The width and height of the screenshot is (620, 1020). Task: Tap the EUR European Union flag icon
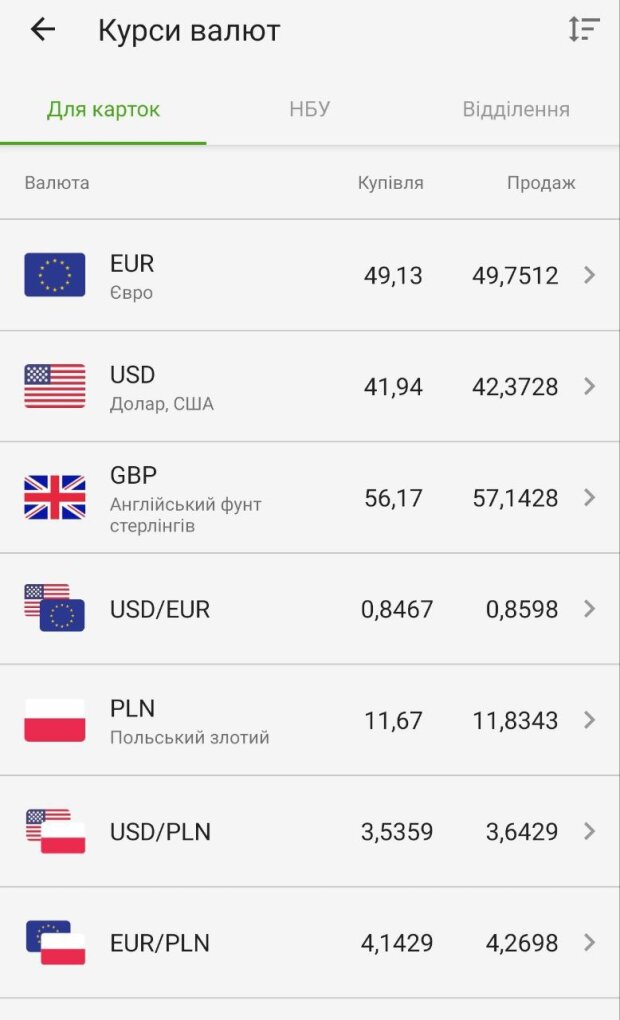coord(55,275)
